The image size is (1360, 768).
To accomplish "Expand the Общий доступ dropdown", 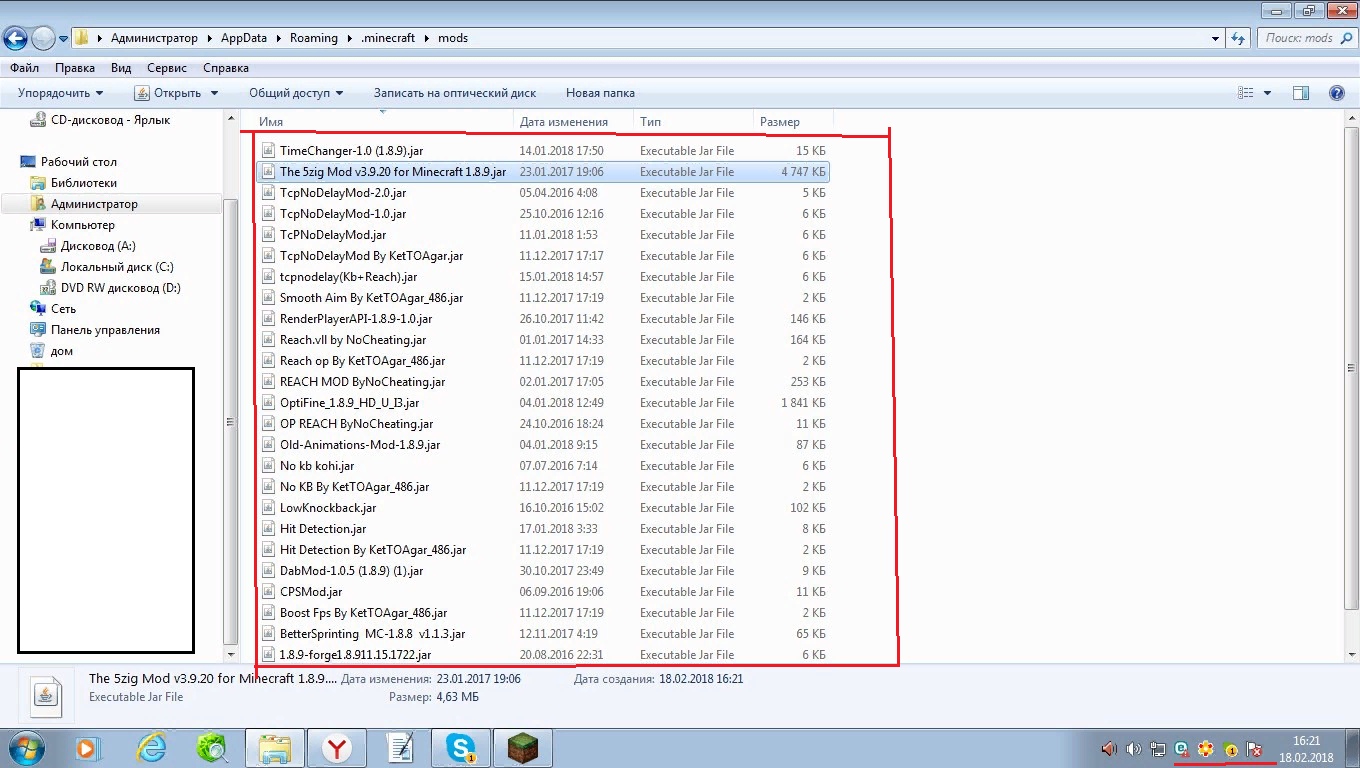I will (x=296, y=93).
